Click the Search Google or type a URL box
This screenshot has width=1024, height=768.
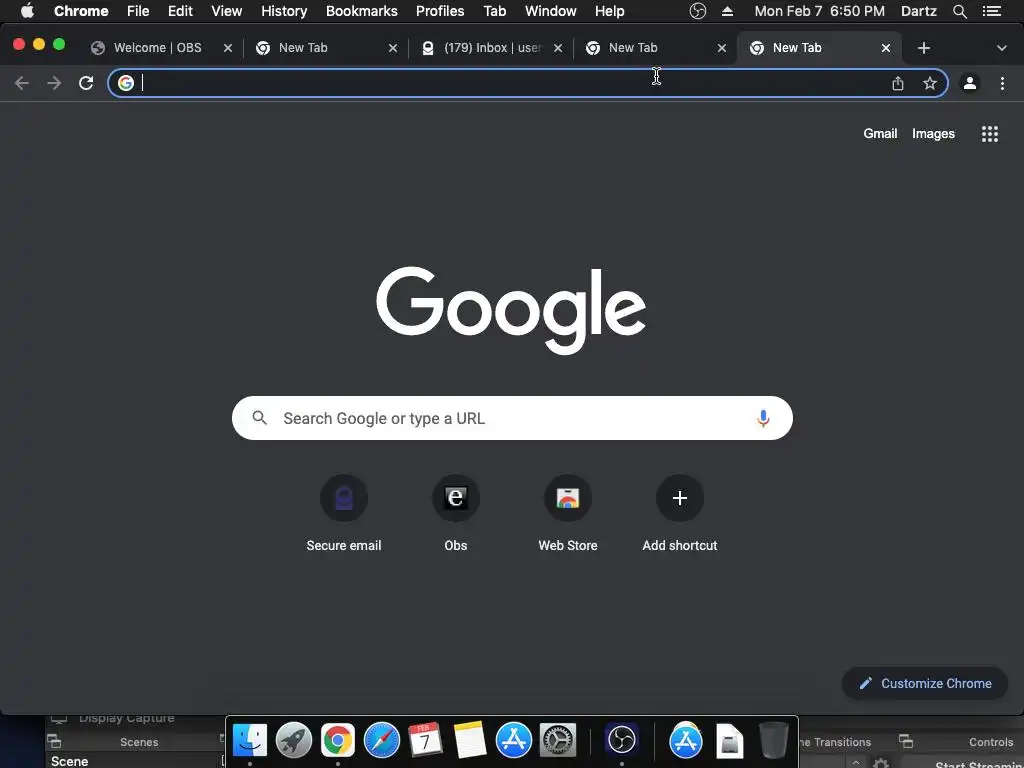point(513,418)
